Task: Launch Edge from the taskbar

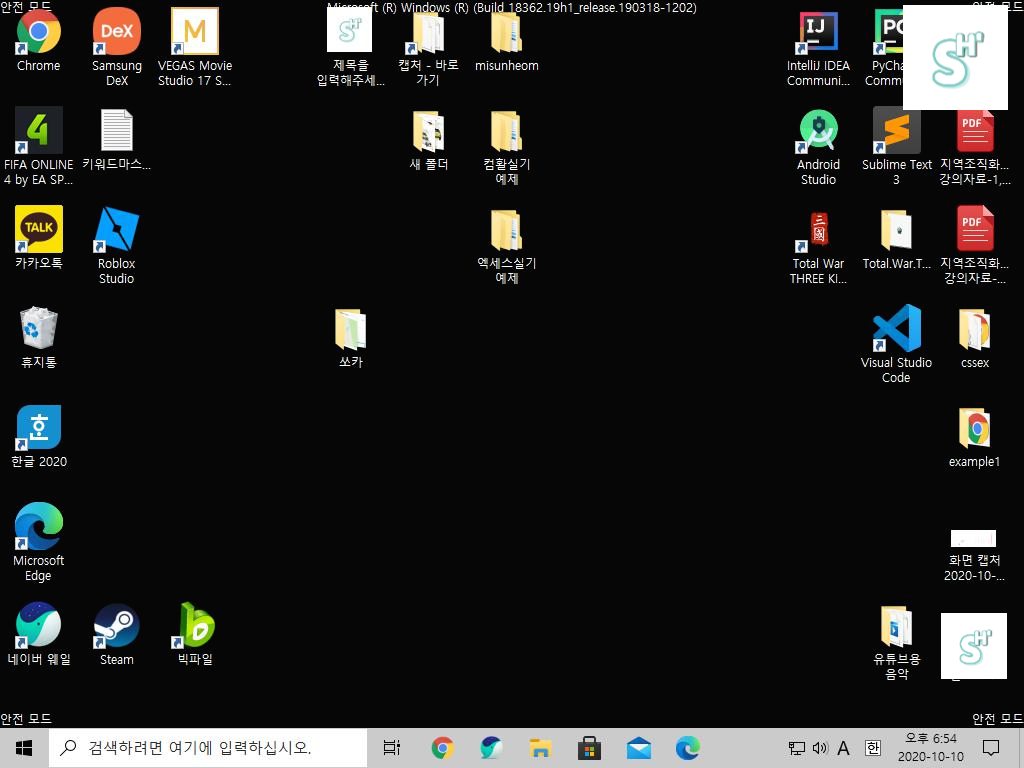Action: (x=687, y=748)
